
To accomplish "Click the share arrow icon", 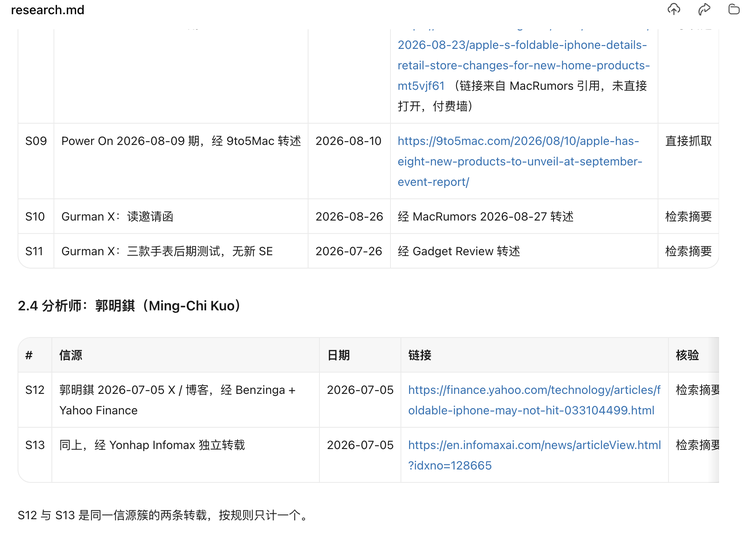I will 704,9.
